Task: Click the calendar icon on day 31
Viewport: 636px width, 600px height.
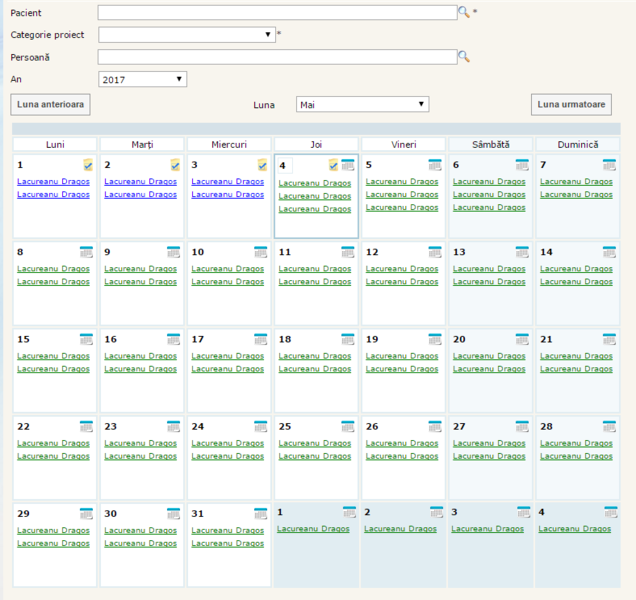Action: tap(260, 514)
